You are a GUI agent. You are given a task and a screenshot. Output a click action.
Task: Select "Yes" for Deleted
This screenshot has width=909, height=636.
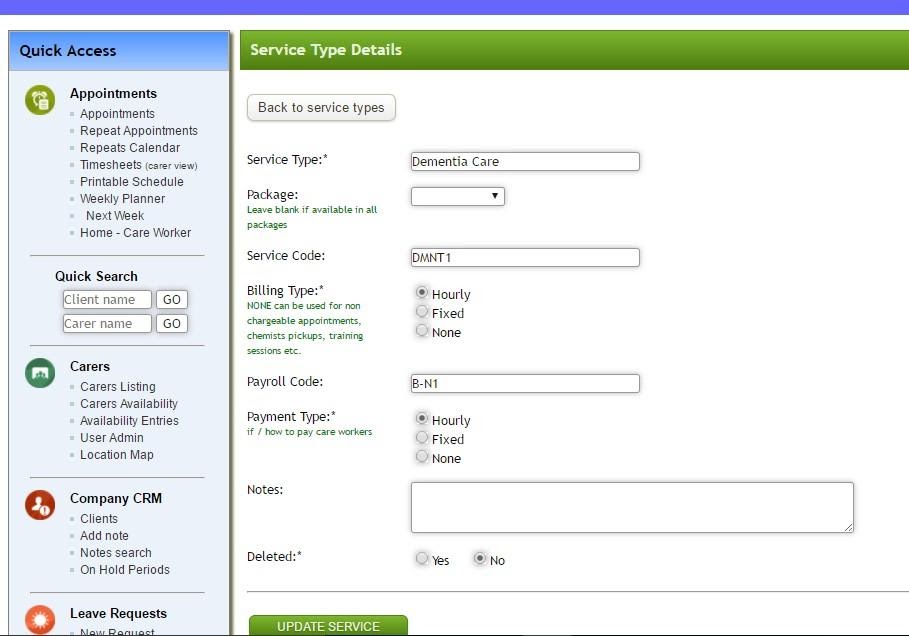point(422,558)
